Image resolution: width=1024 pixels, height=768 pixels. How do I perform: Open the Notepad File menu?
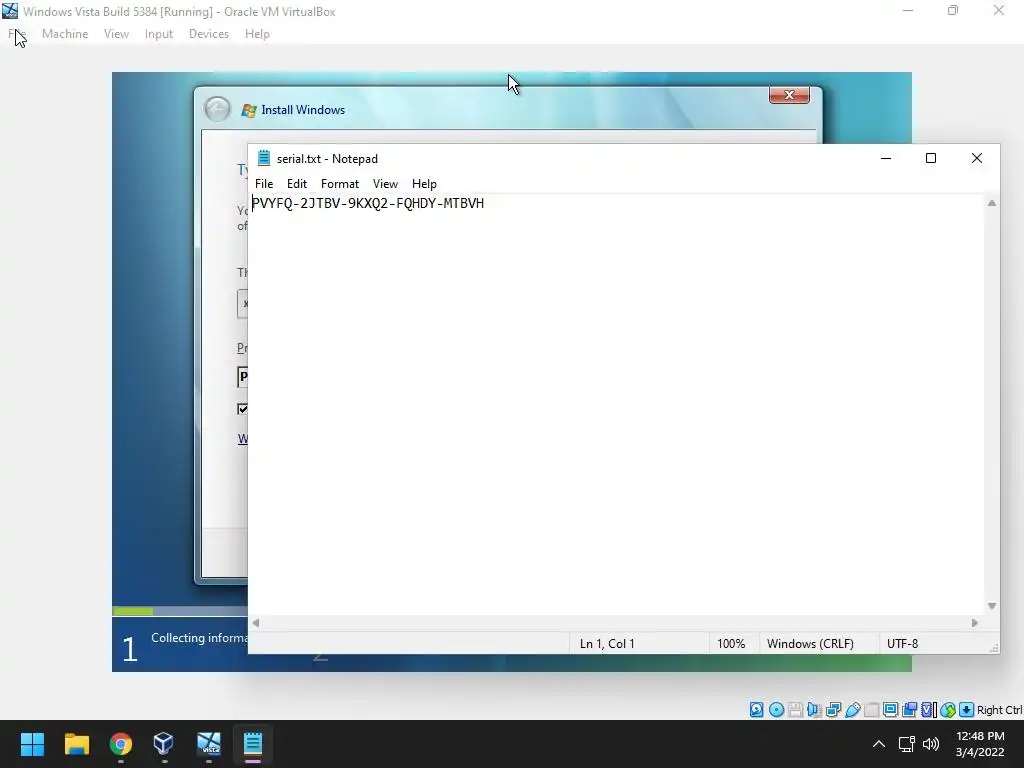[264, 184]
